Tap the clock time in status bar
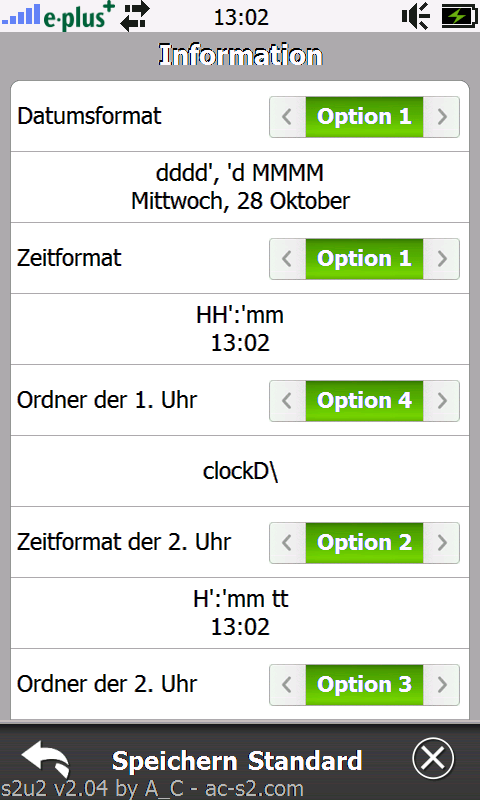The width and height of the screenshot is (480, 800). [241, 18]
